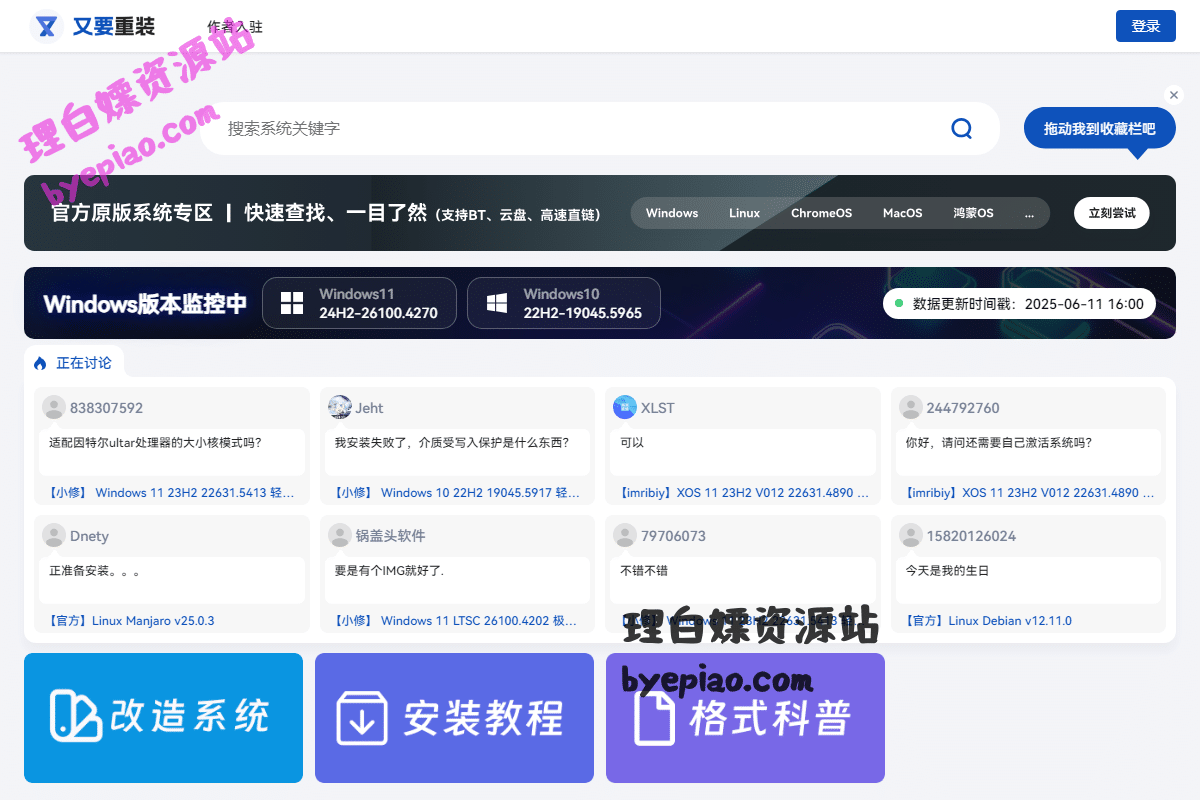Select the Linux system tab
The height and width of the screenshot is (800, 1200).
point(744,213)
